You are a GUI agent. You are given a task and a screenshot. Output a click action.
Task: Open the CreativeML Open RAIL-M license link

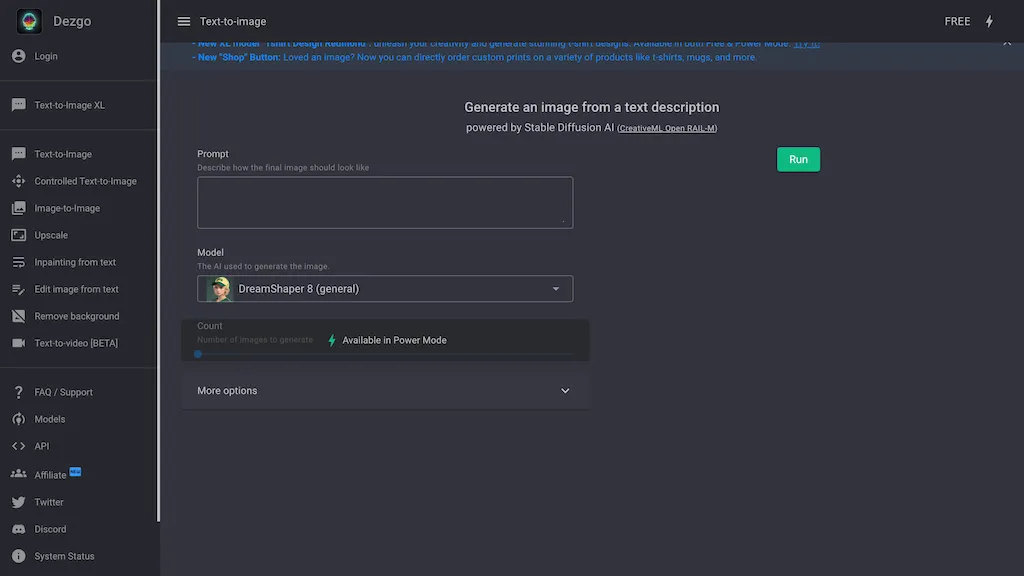667,128
